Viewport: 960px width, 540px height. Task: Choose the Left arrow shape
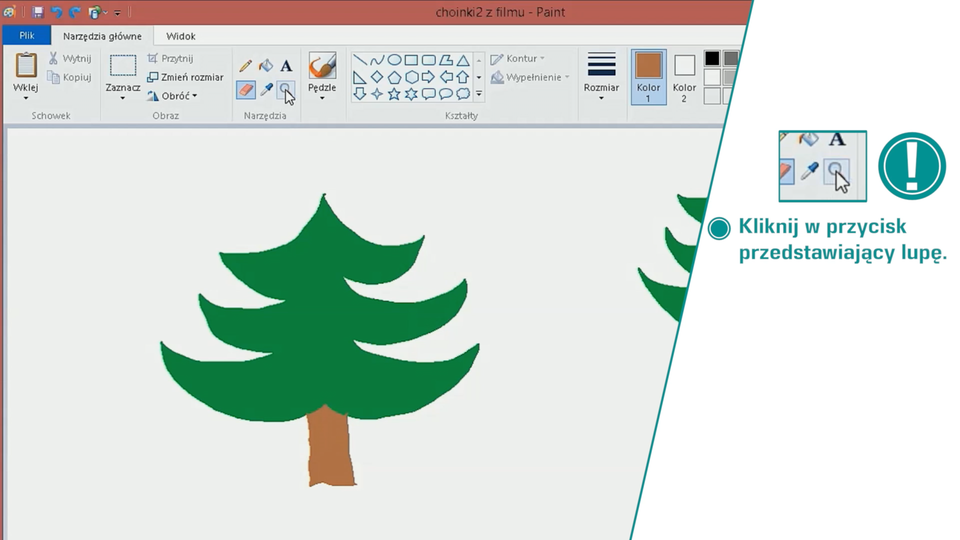(446, 77)
